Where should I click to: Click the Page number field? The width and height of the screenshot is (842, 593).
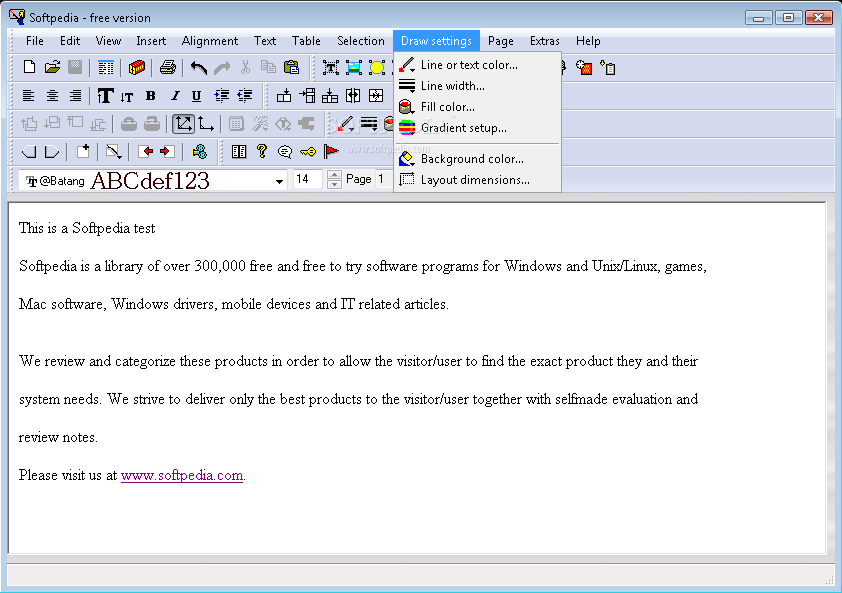click(384, 179)
